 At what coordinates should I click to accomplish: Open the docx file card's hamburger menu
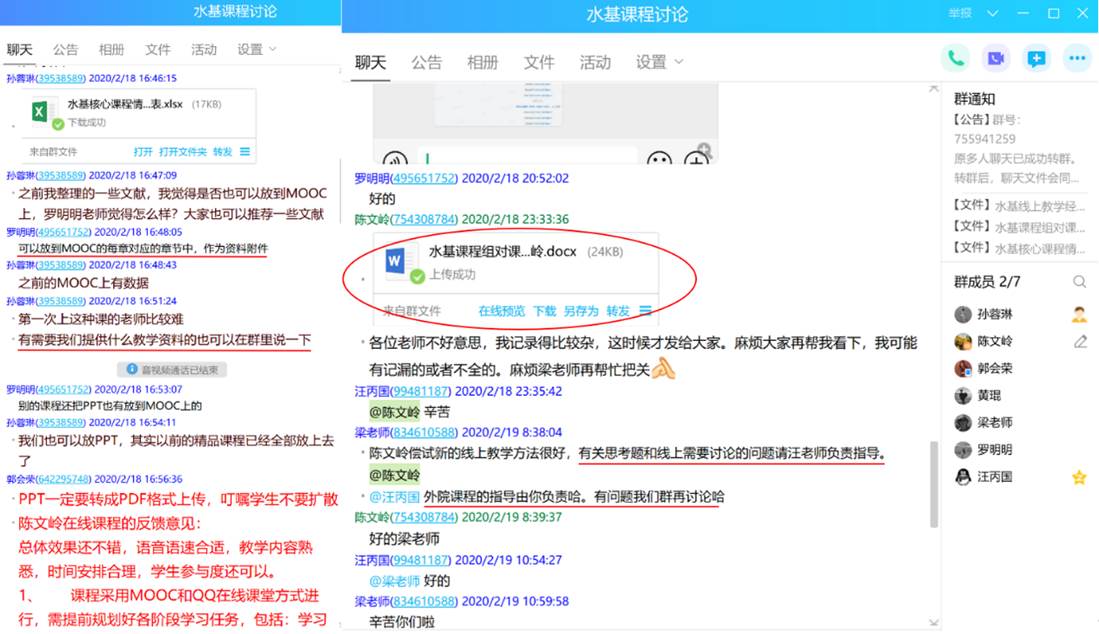[x=646, y=311]
